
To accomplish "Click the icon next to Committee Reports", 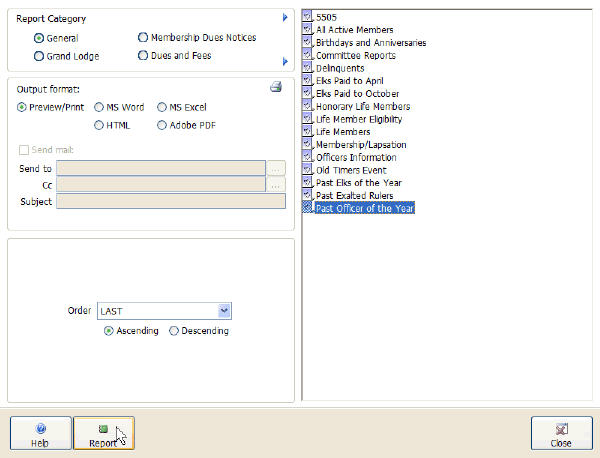I will pos(307,56).
